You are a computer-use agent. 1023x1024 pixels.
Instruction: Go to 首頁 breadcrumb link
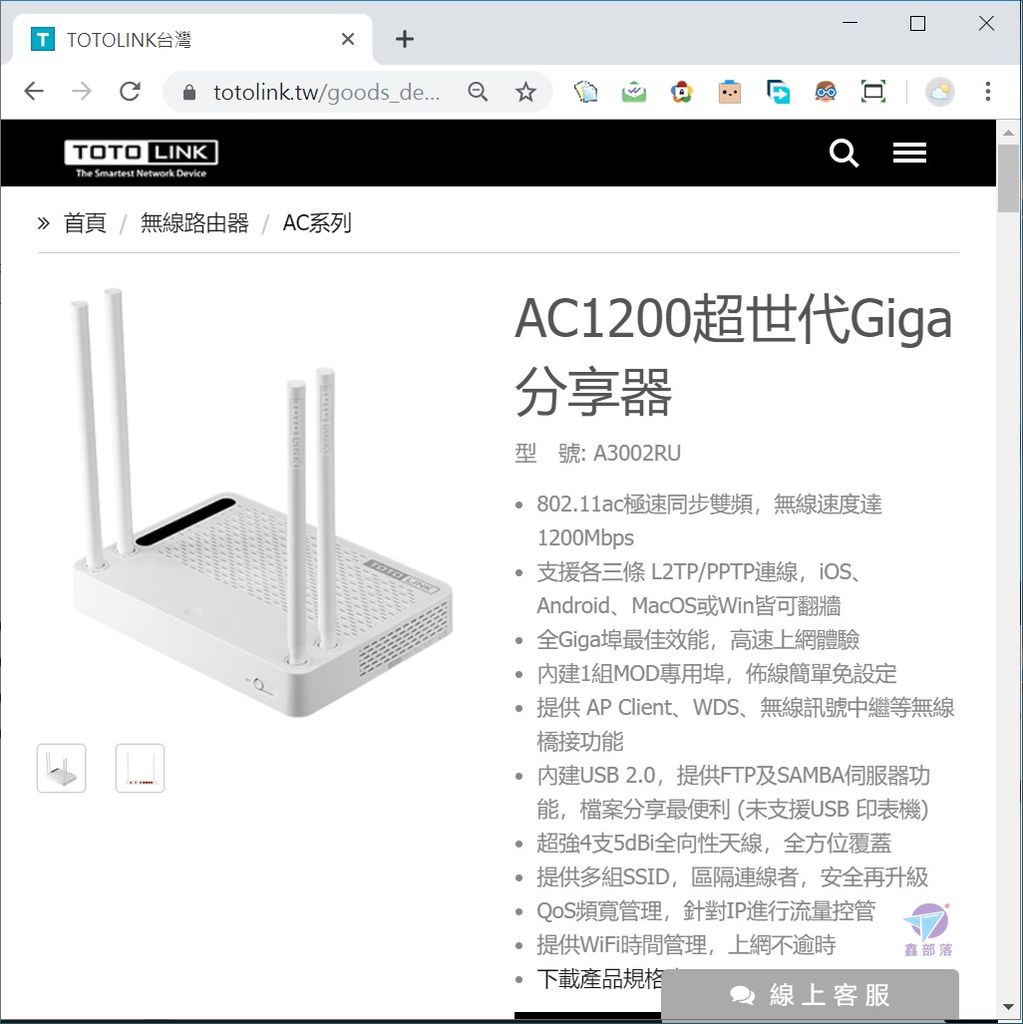[x=85, y=223]
